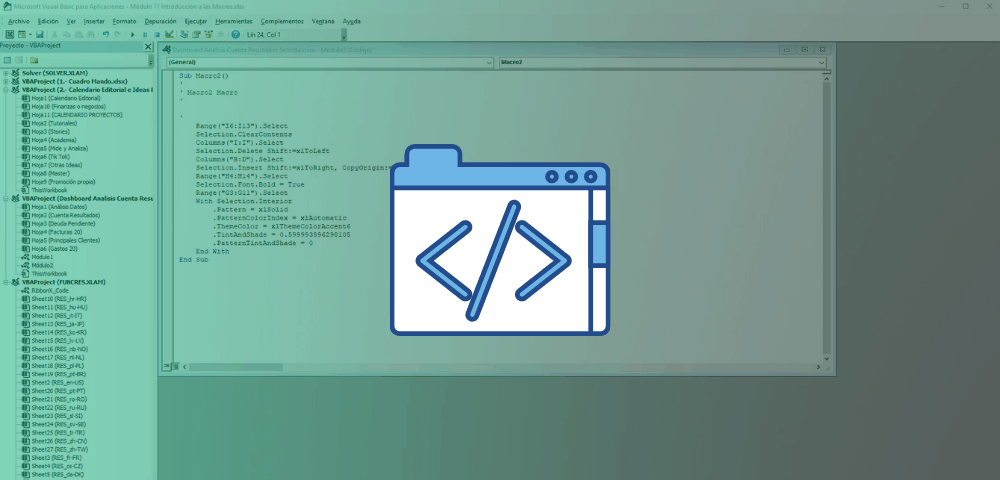Viewport: 1000px width, 480px height.
Task: Click the code window horizontal scrollbar
Action: [x=501, y=367]
